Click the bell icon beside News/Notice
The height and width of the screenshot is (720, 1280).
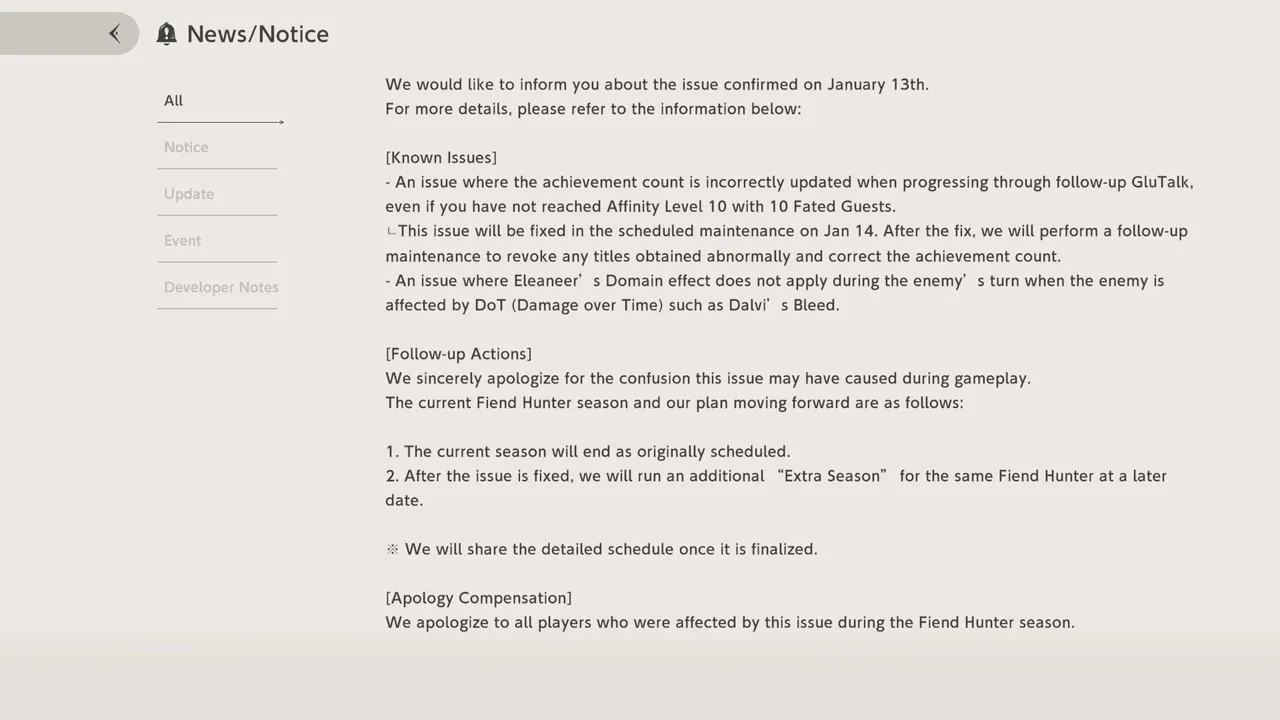click(166, 34)
